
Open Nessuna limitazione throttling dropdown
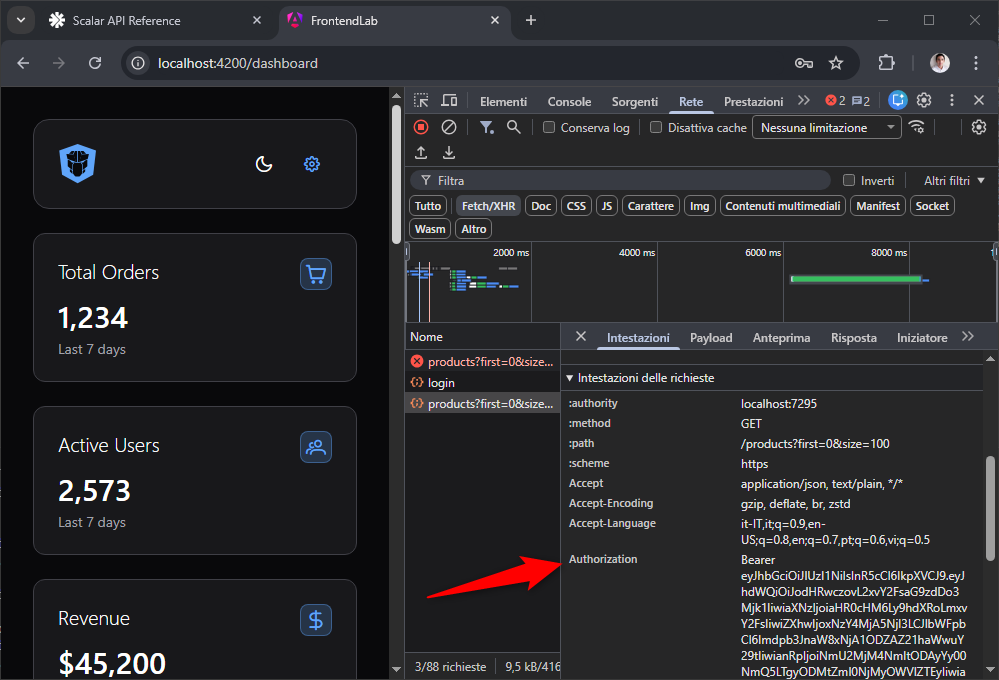(826, 127)
